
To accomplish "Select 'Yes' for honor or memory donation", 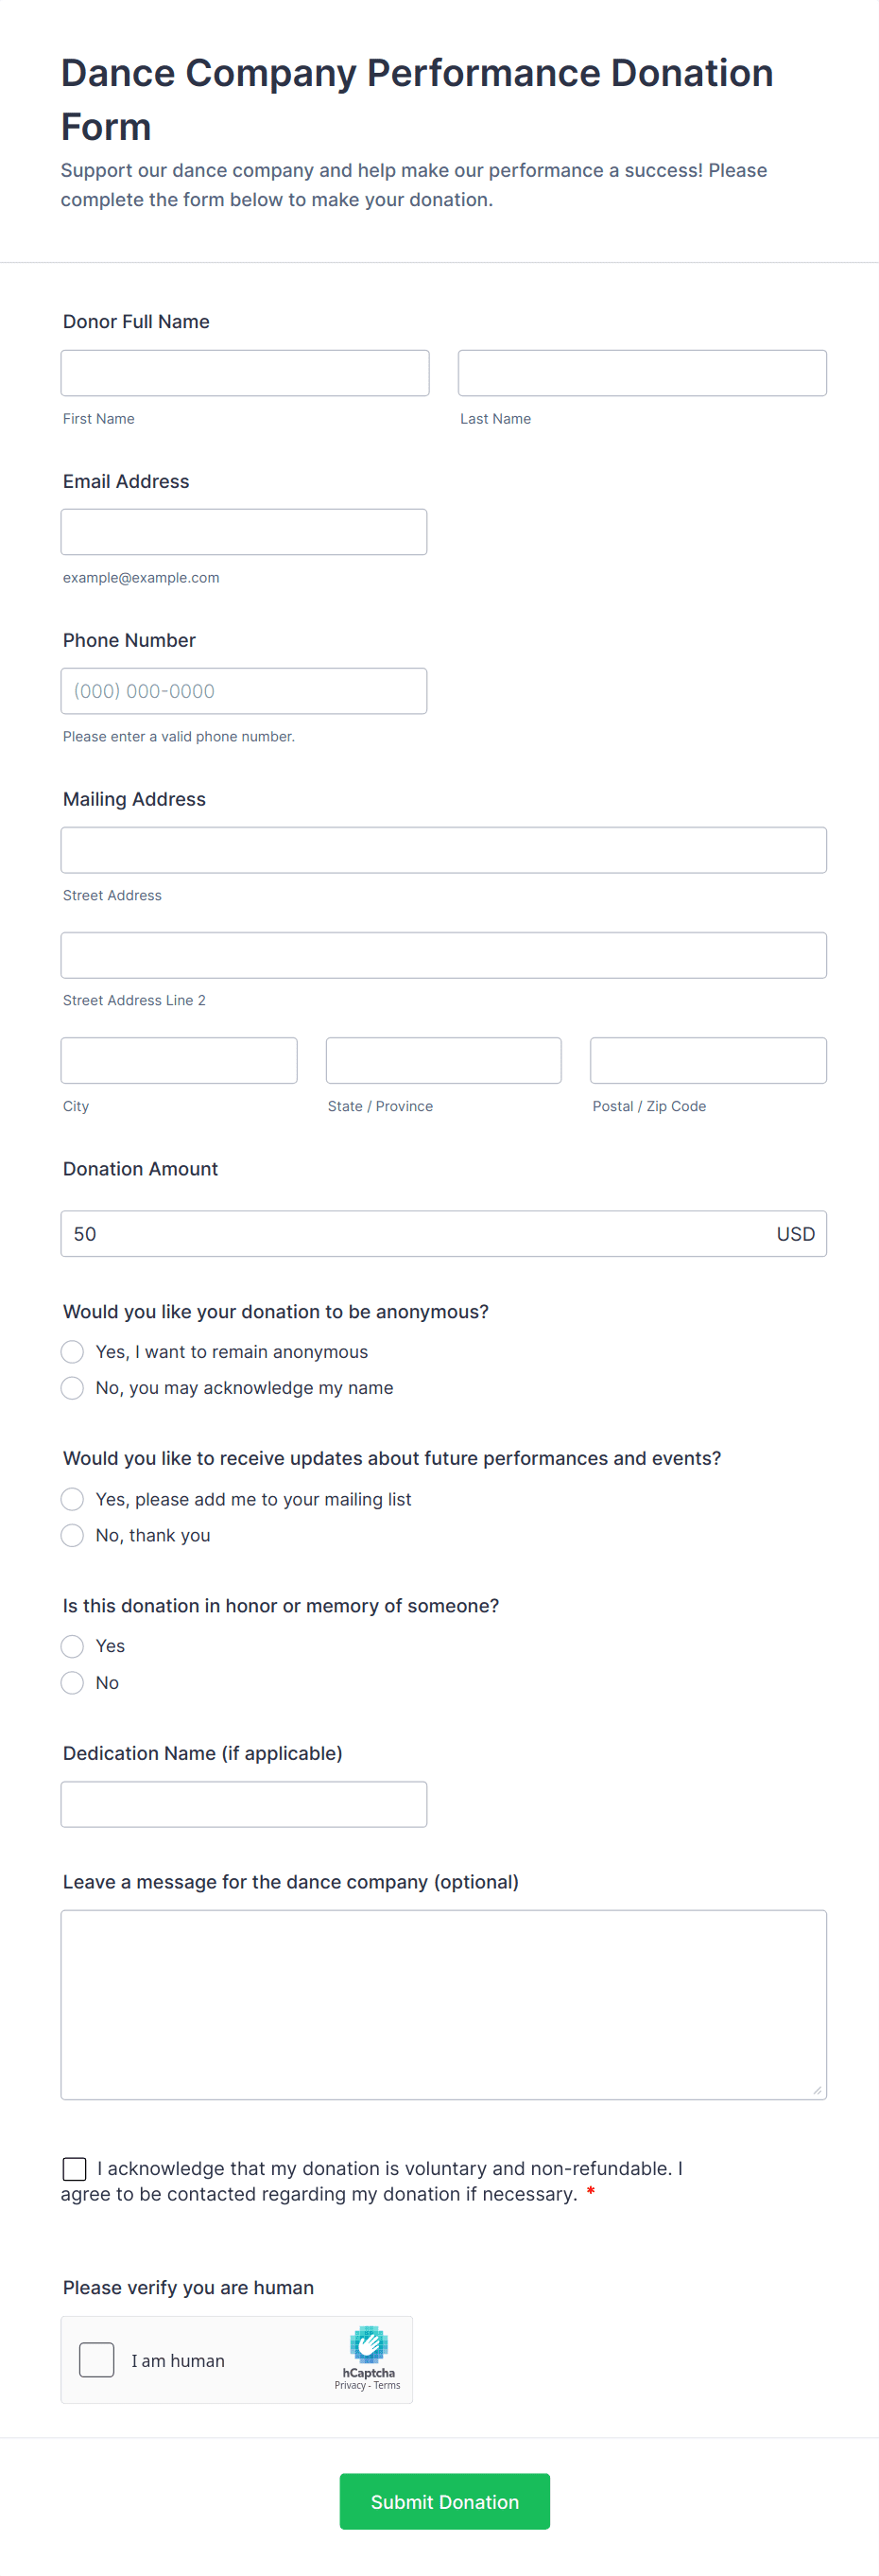I will pos(72,1646).
